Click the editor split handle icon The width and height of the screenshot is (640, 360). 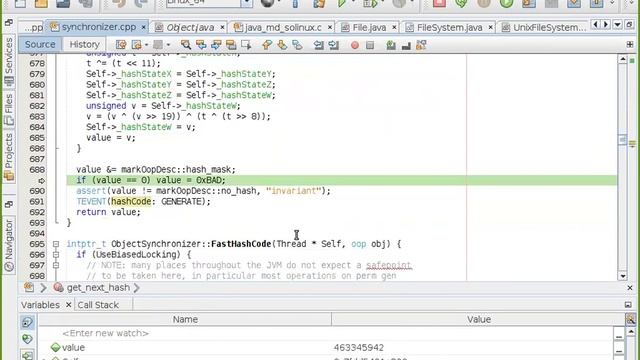pos(630,44)
